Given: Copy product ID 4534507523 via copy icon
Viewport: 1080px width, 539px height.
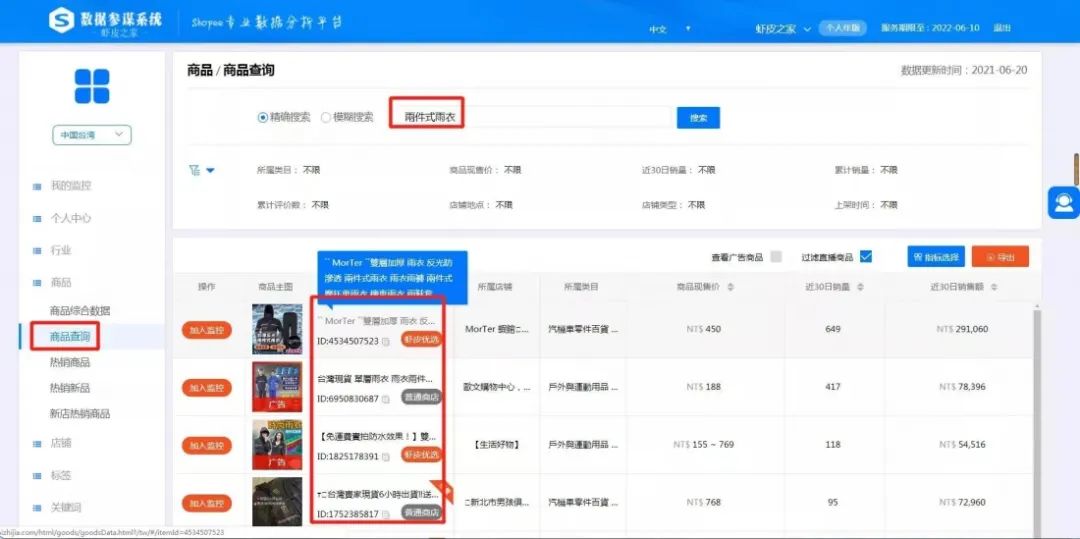Looking at the screenshot, I should pyautogui.click(x=386, y=341).
